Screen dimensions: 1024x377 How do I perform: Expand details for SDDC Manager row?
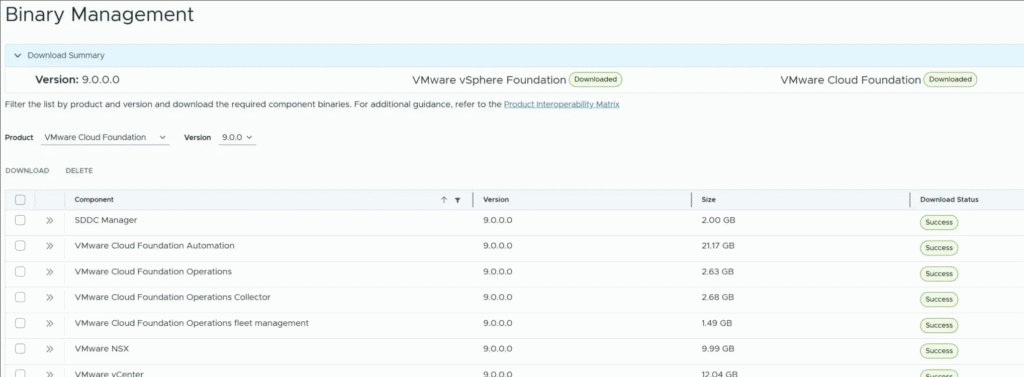tap(50, 220)
